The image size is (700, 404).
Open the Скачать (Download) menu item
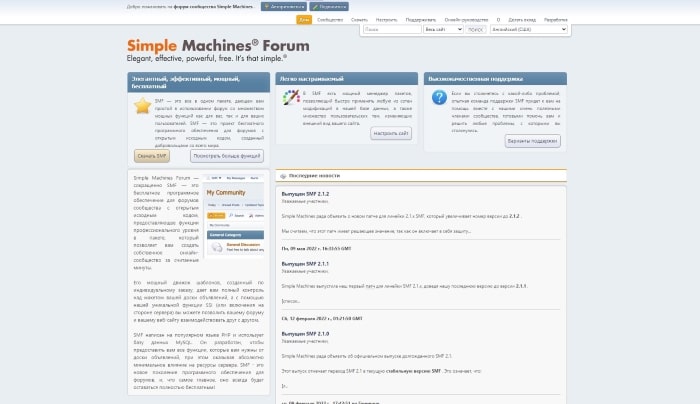click(x=359, y=20)
